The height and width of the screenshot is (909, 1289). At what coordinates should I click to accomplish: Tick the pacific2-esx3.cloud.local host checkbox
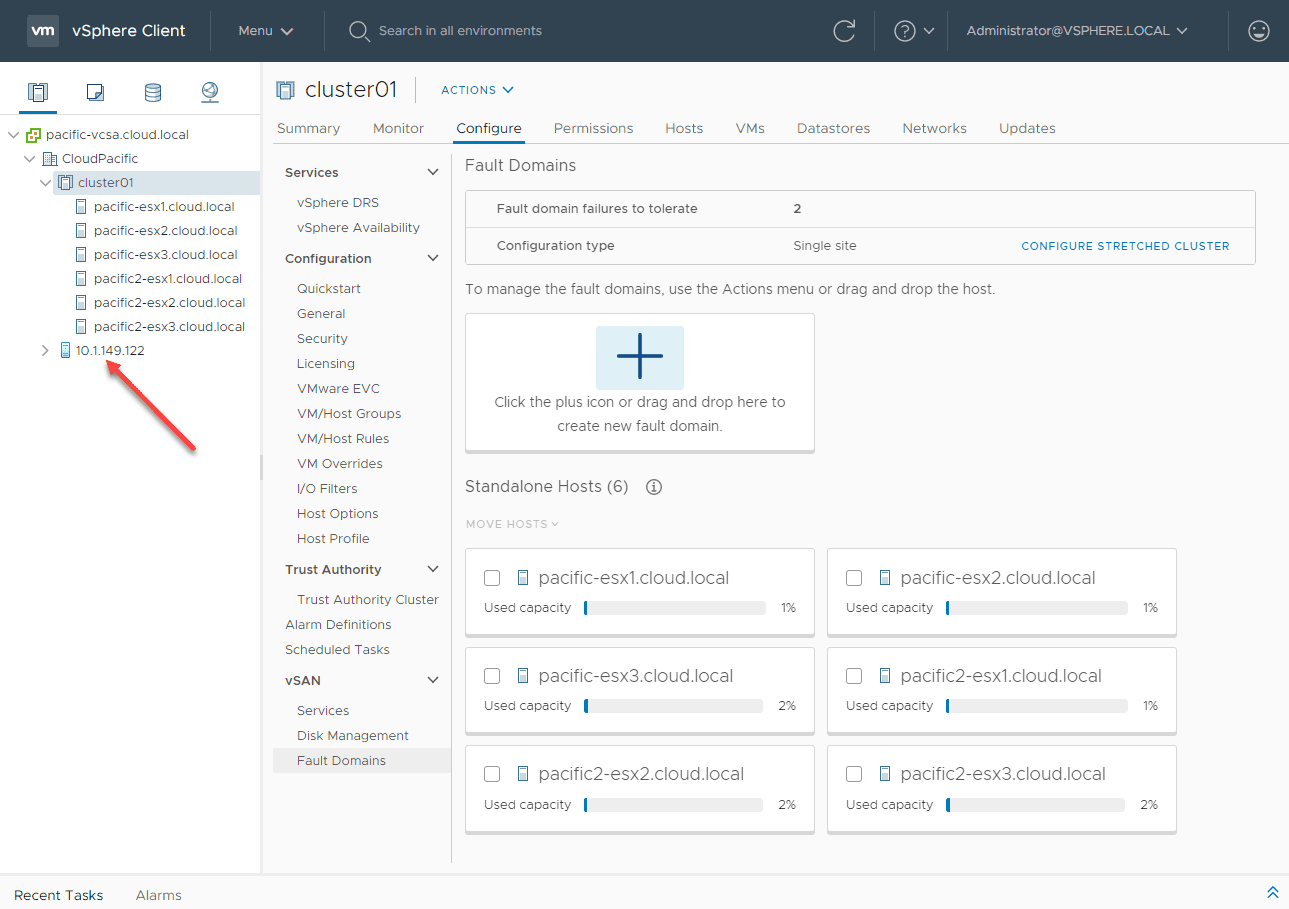tap(854, 774)
